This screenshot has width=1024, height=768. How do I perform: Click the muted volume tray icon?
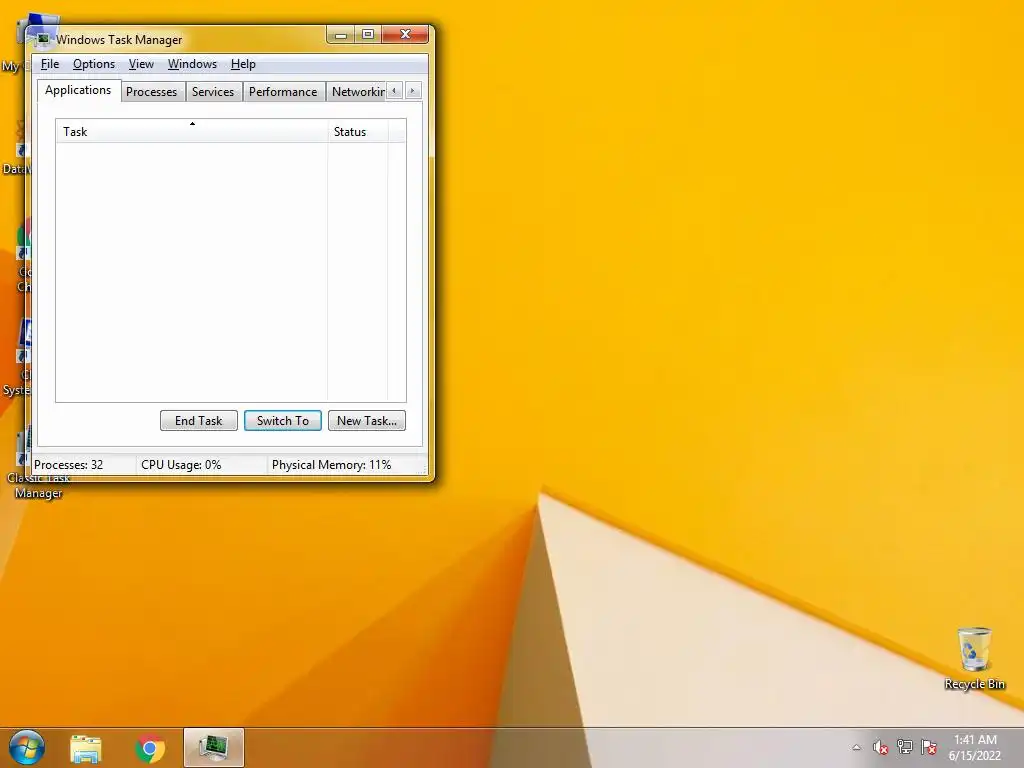(880, 747)
